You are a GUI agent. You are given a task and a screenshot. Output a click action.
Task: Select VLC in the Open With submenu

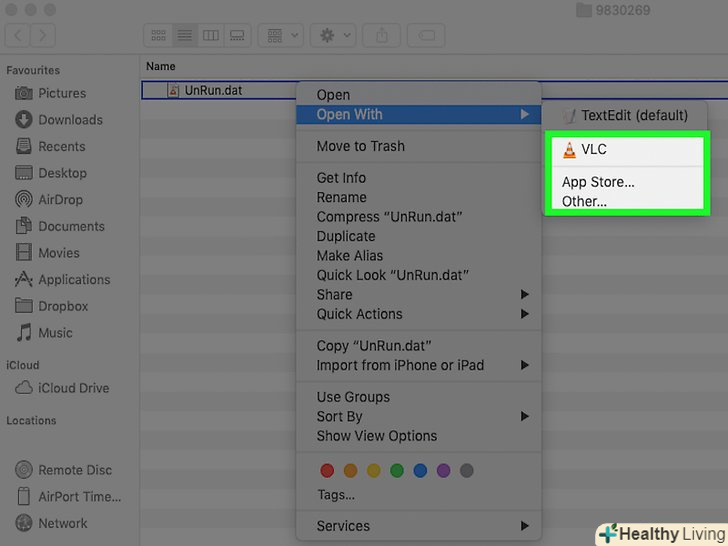[x=627, y=150]
